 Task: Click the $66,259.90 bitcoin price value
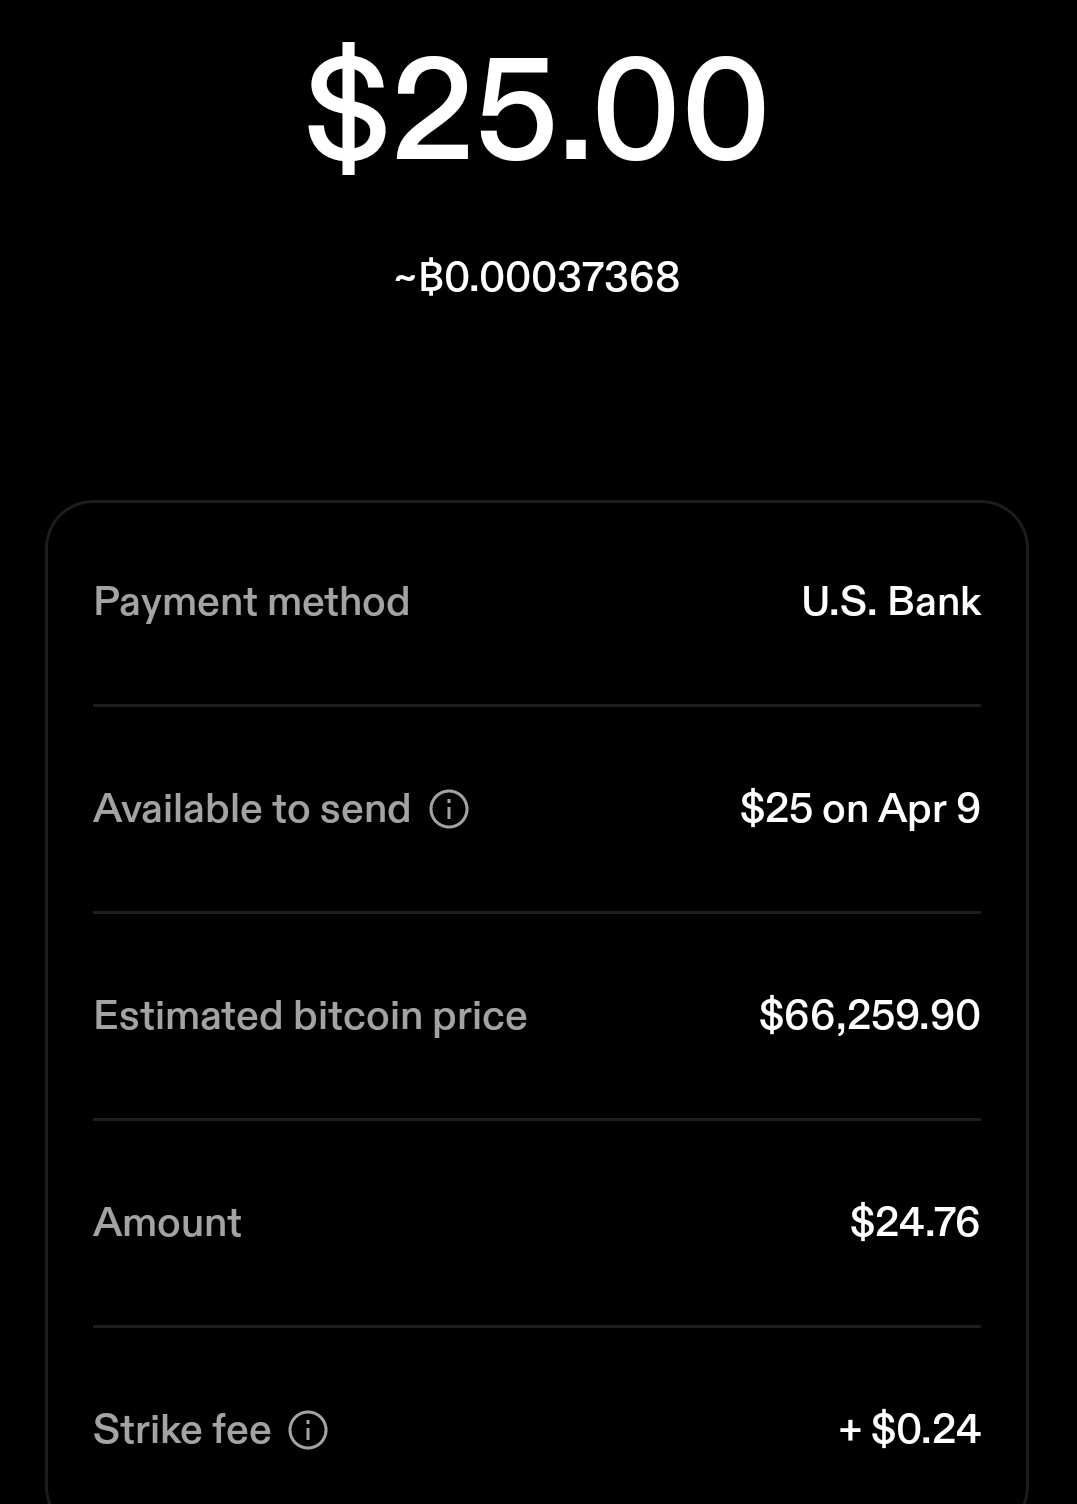click(x=869, y=1016)
